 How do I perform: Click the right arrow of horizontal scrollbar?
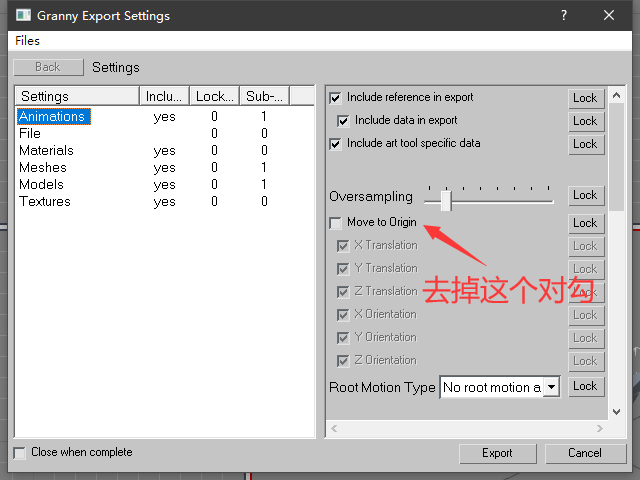[599, 428]
